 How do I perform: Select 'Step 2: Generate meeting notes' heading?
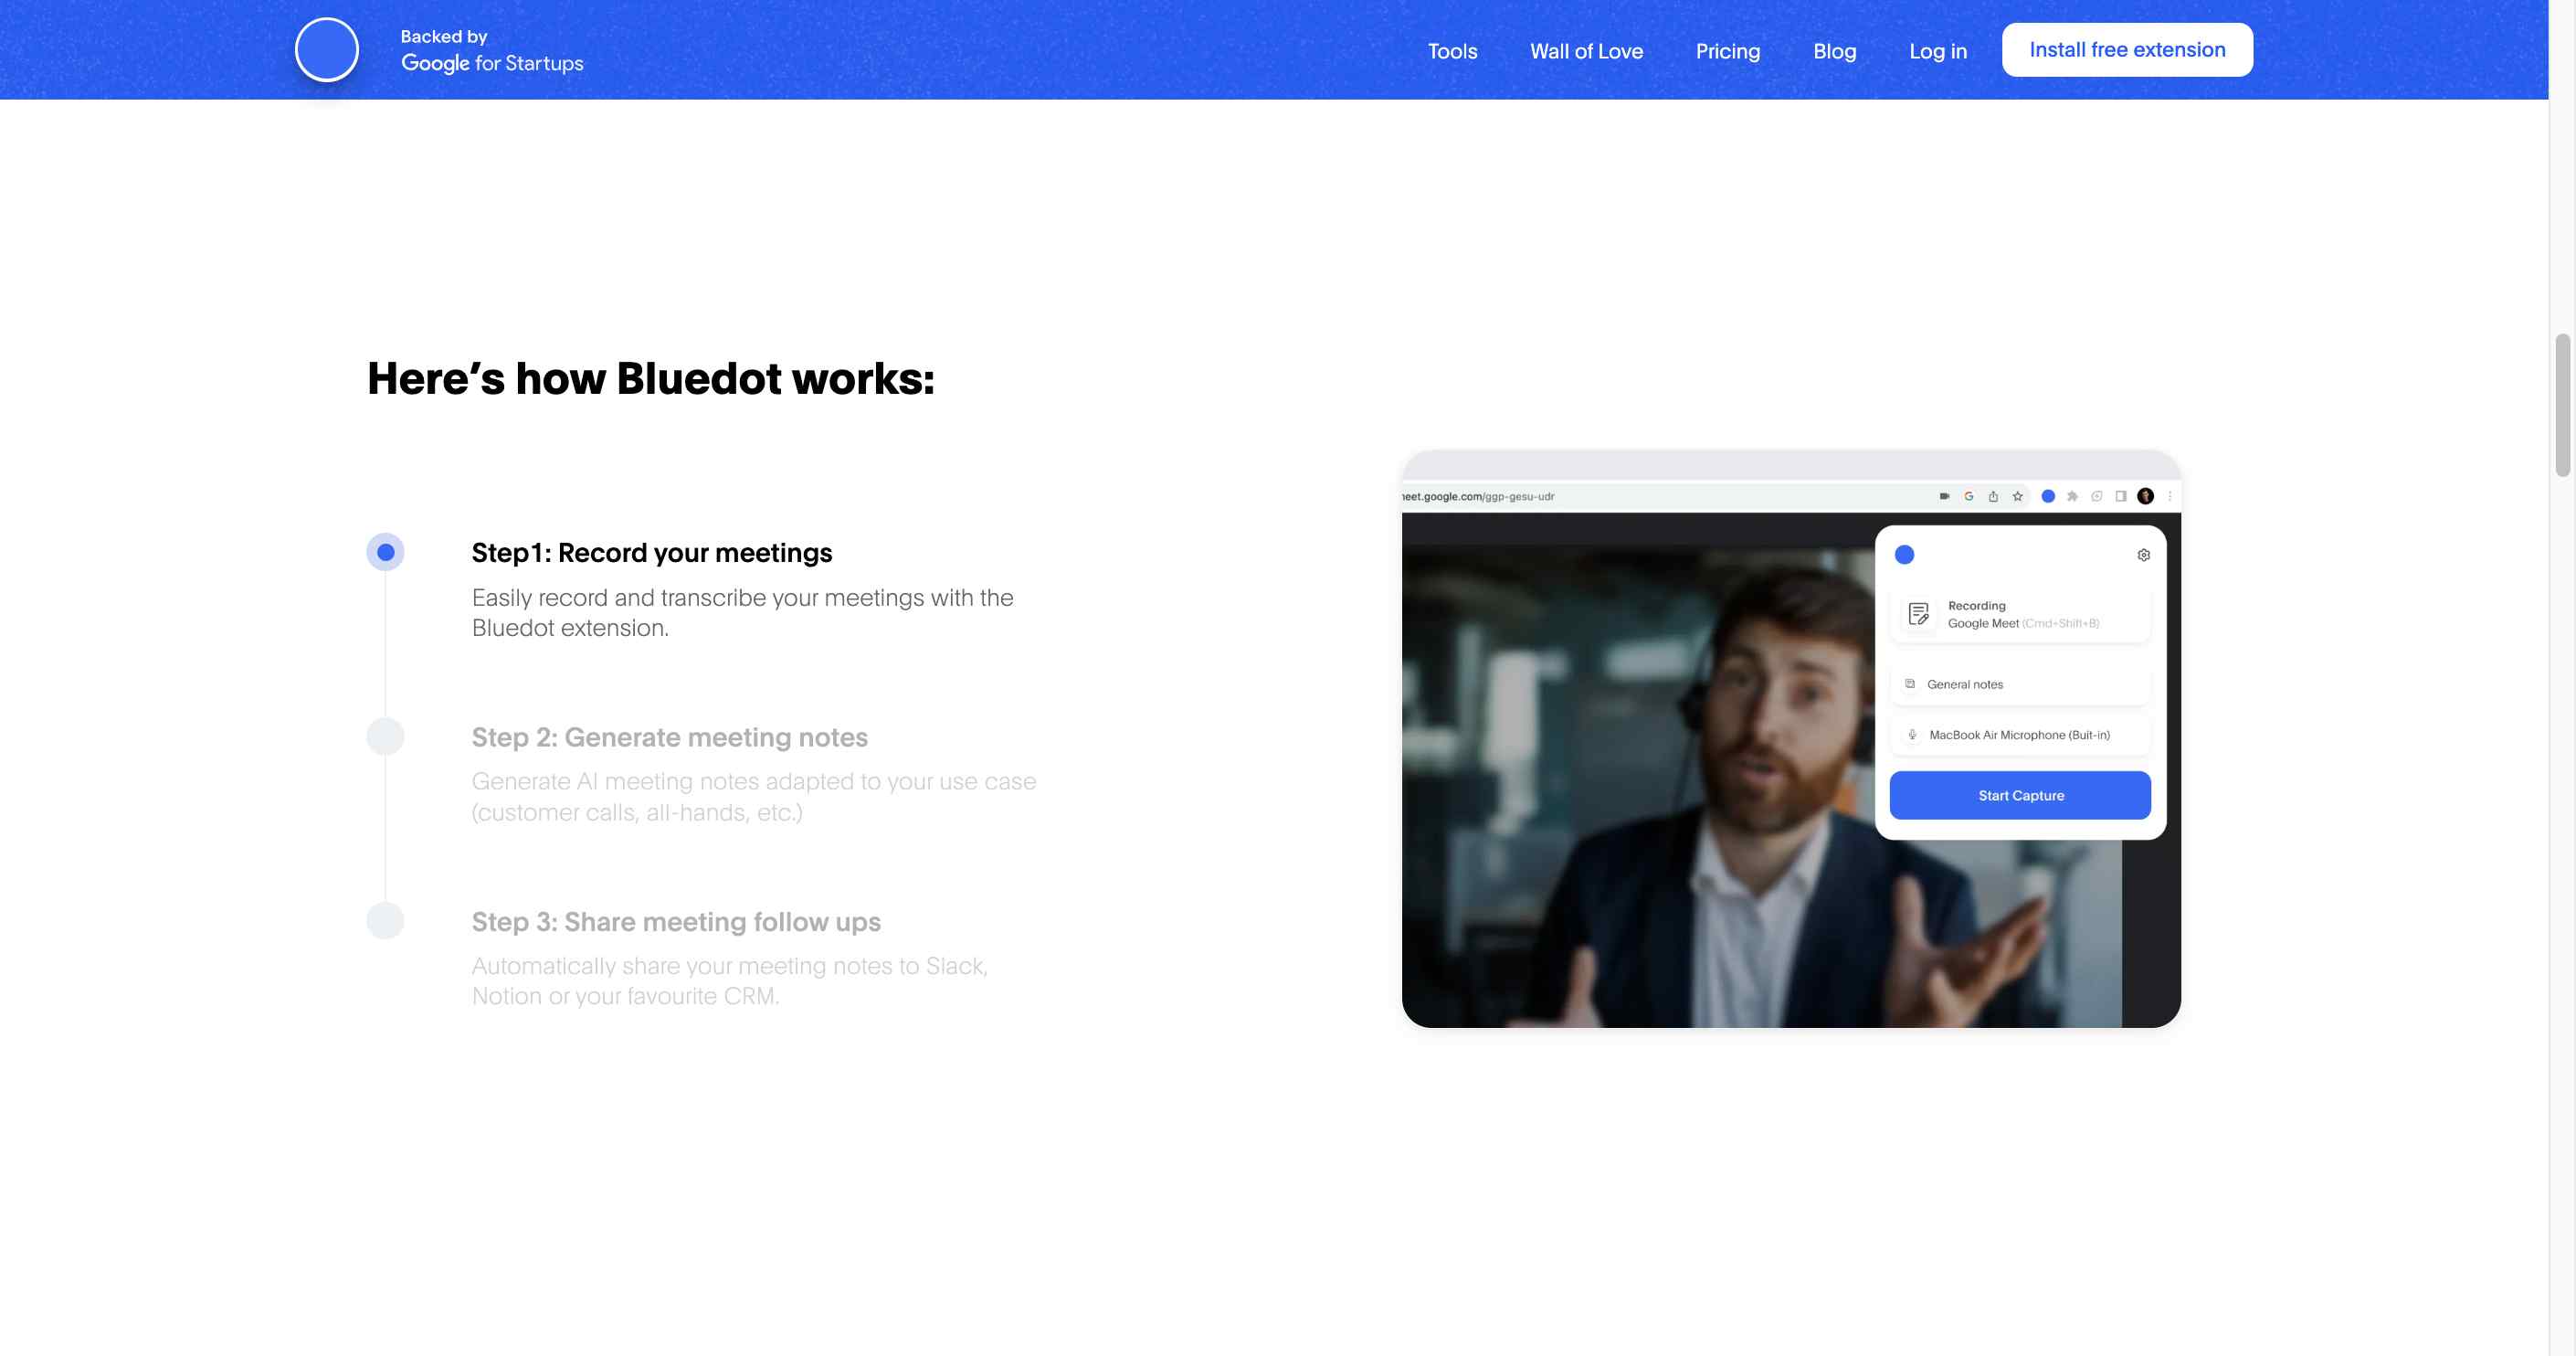point(669,737)
